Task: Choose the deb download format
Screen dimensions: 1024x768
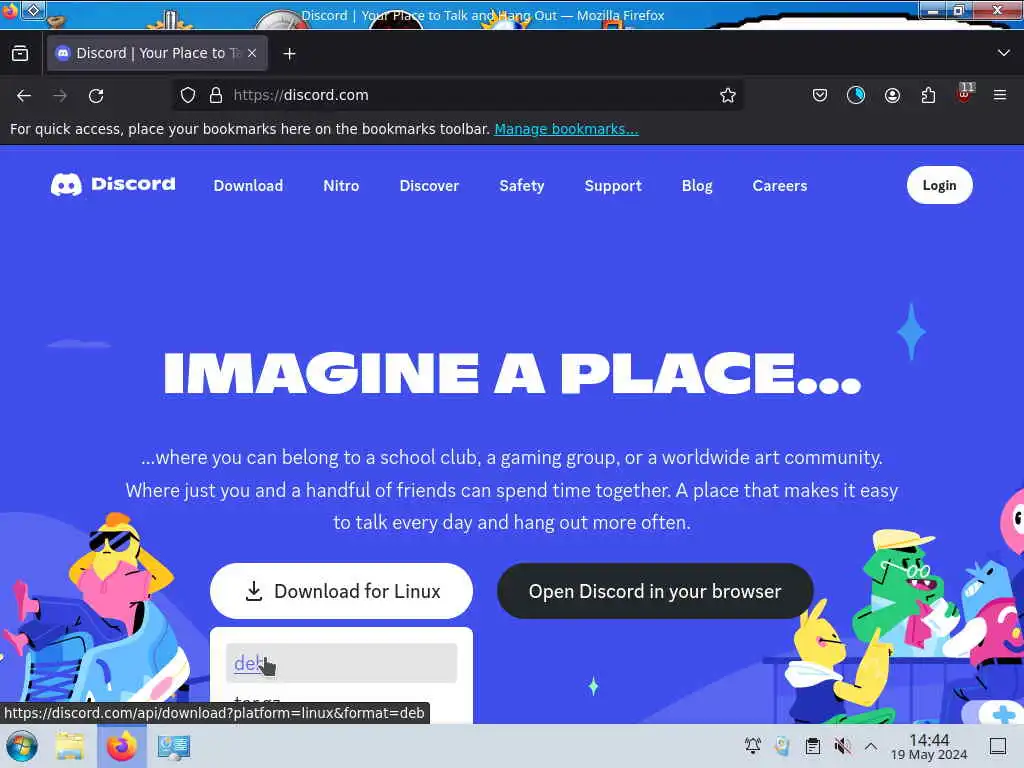Action: pyautogui.click(x=341, y=663)
